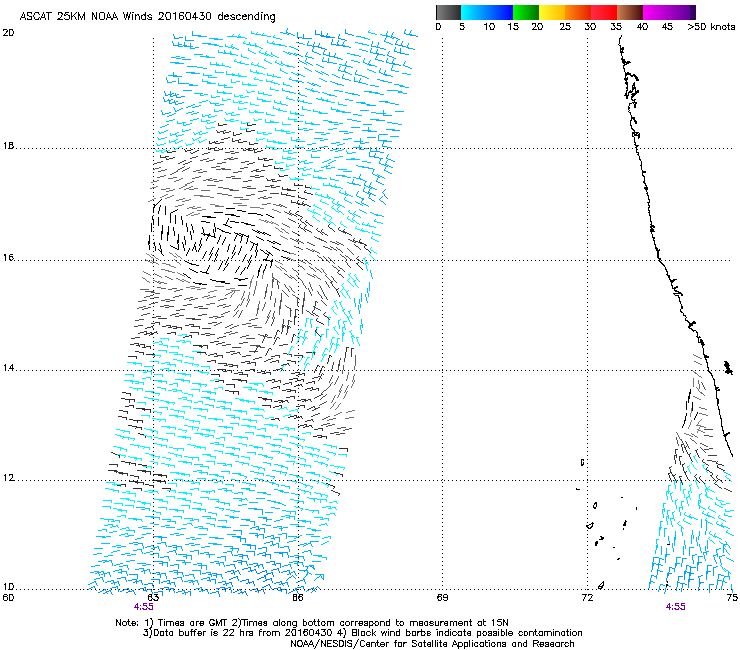
Task: Click latitude label '18' on left axis
Action: click(x=8, y=146)
